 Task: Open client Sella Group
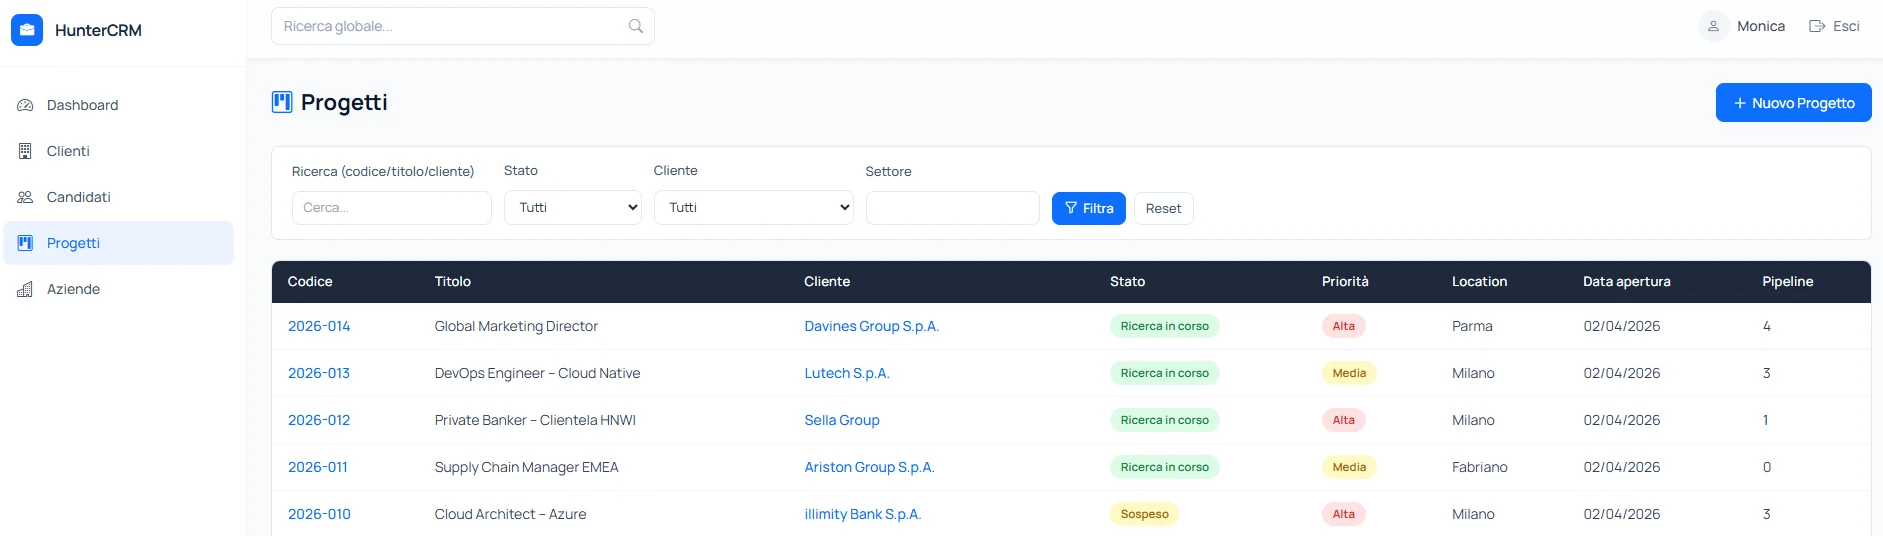click(x=842, y=420)
